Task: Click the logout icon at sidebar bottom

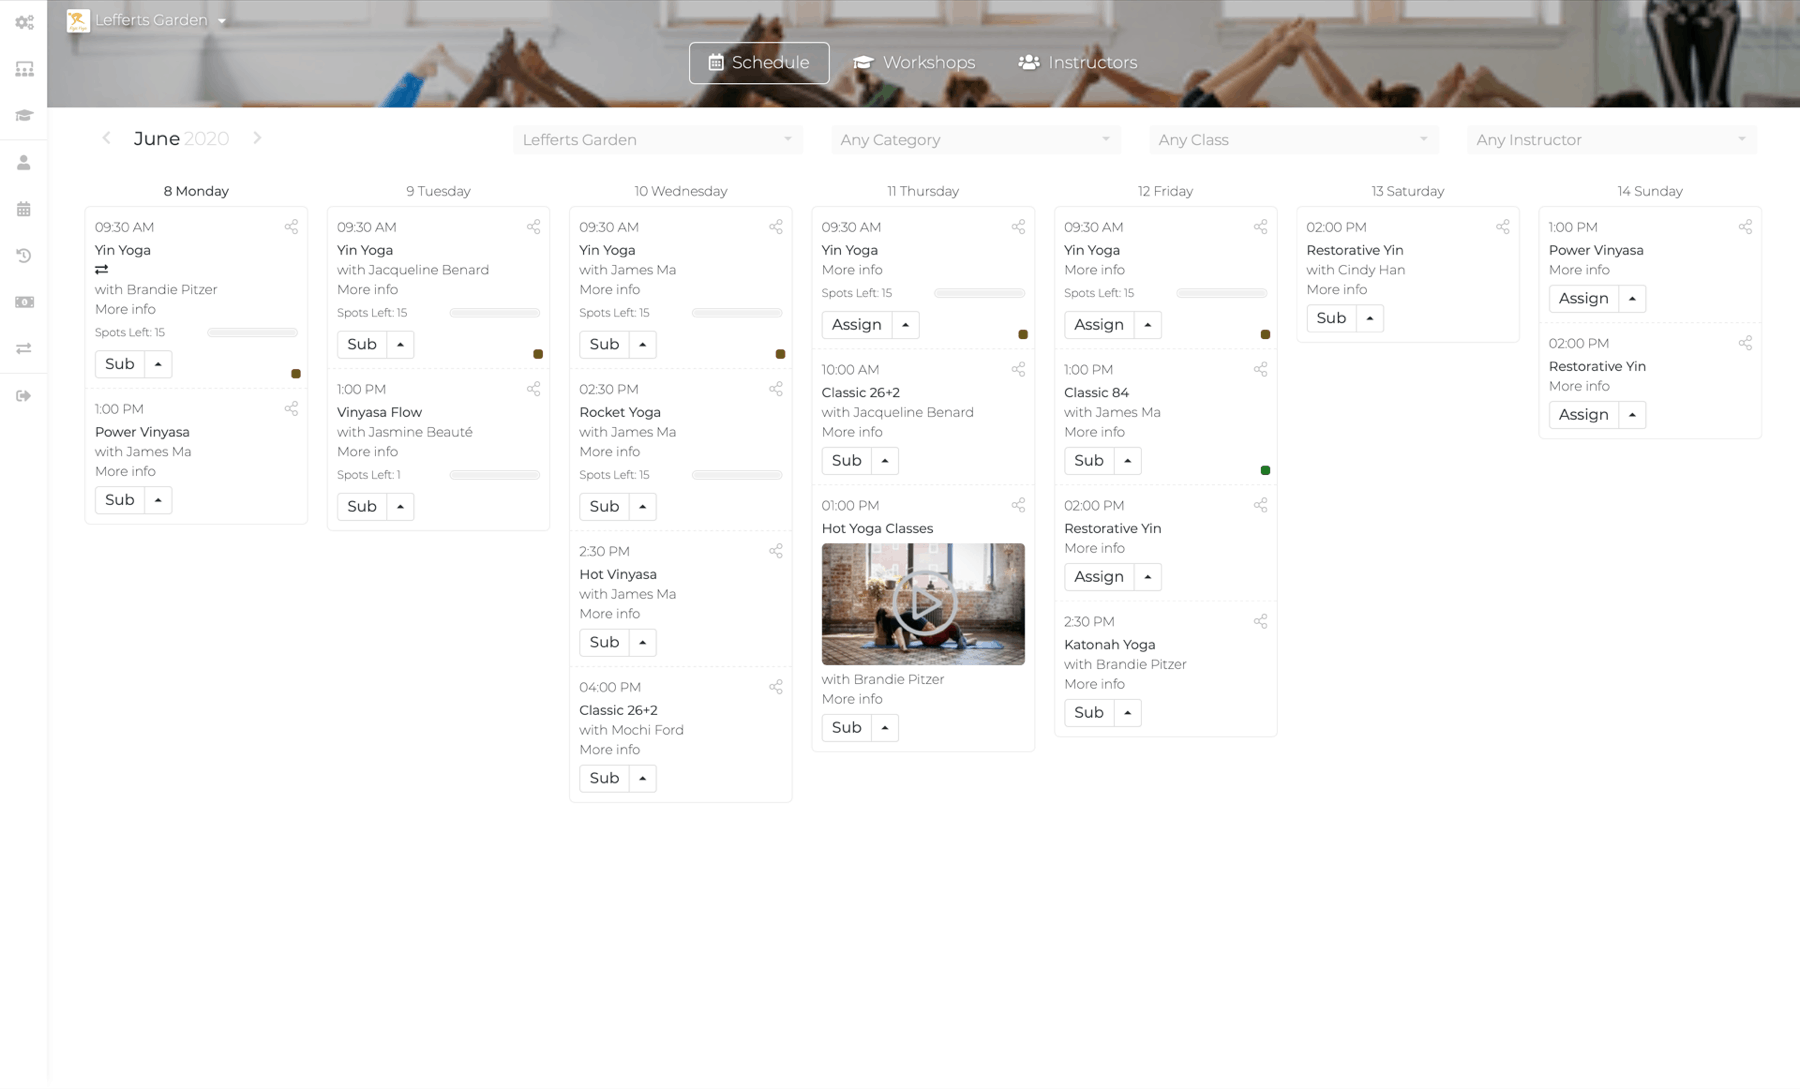Action: tap(25, 395)
